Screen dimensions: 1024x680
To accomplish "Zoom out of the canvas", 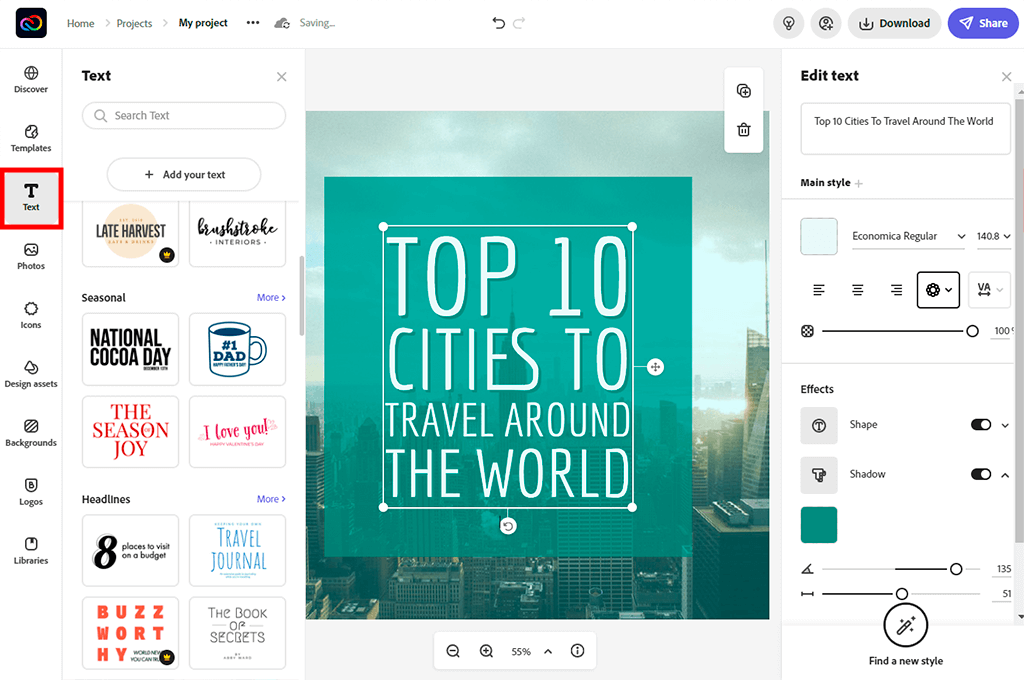I will 453,651.
